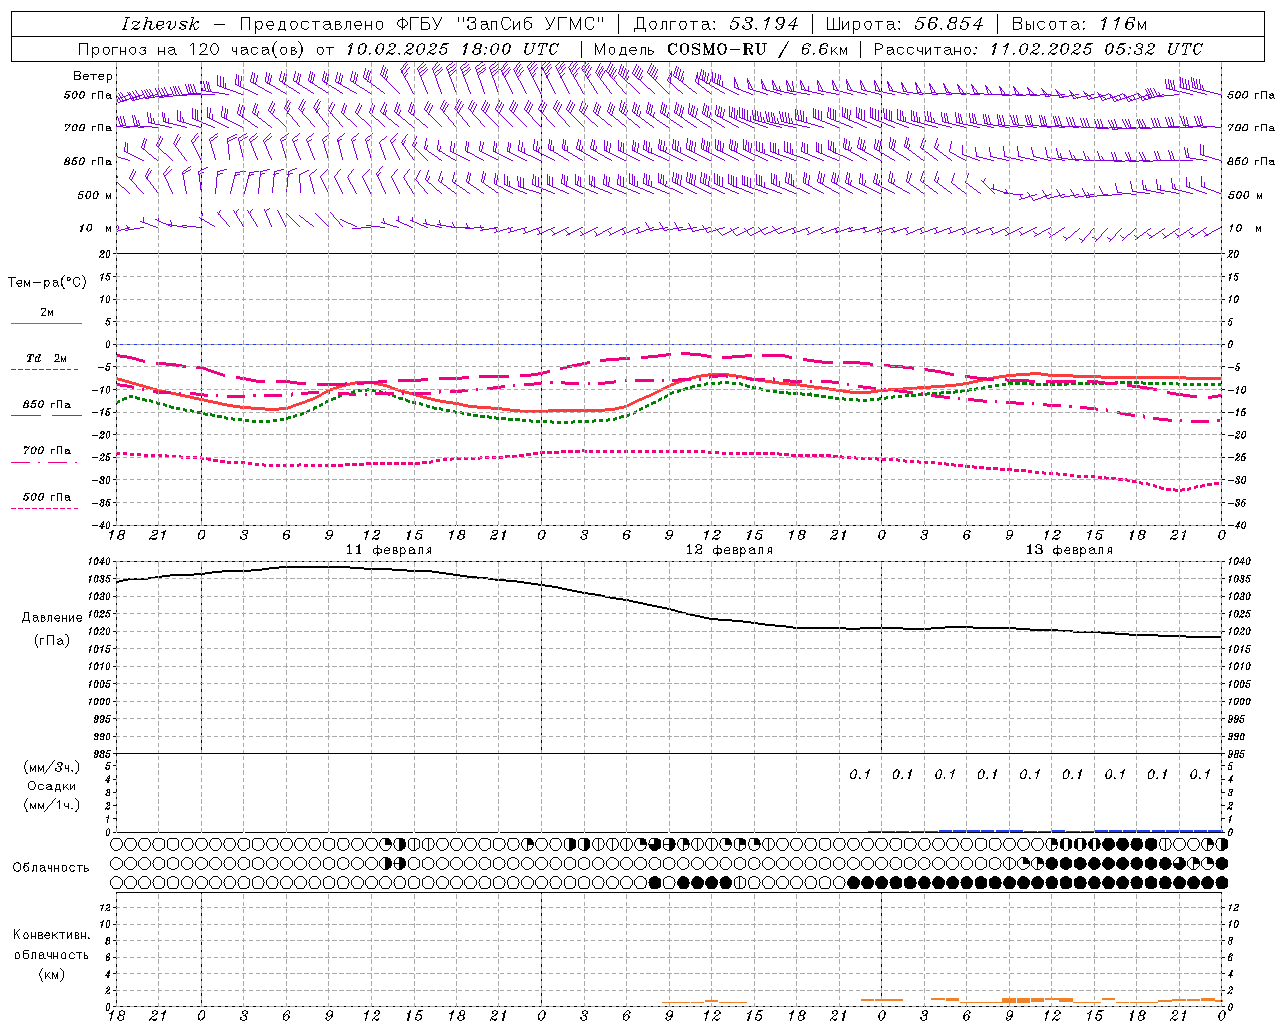Click the Прогноз на 120 часа(ов) text
Image resolution: width=1280 pixels, height=1024 pixels.
click(x=193, y=49)
